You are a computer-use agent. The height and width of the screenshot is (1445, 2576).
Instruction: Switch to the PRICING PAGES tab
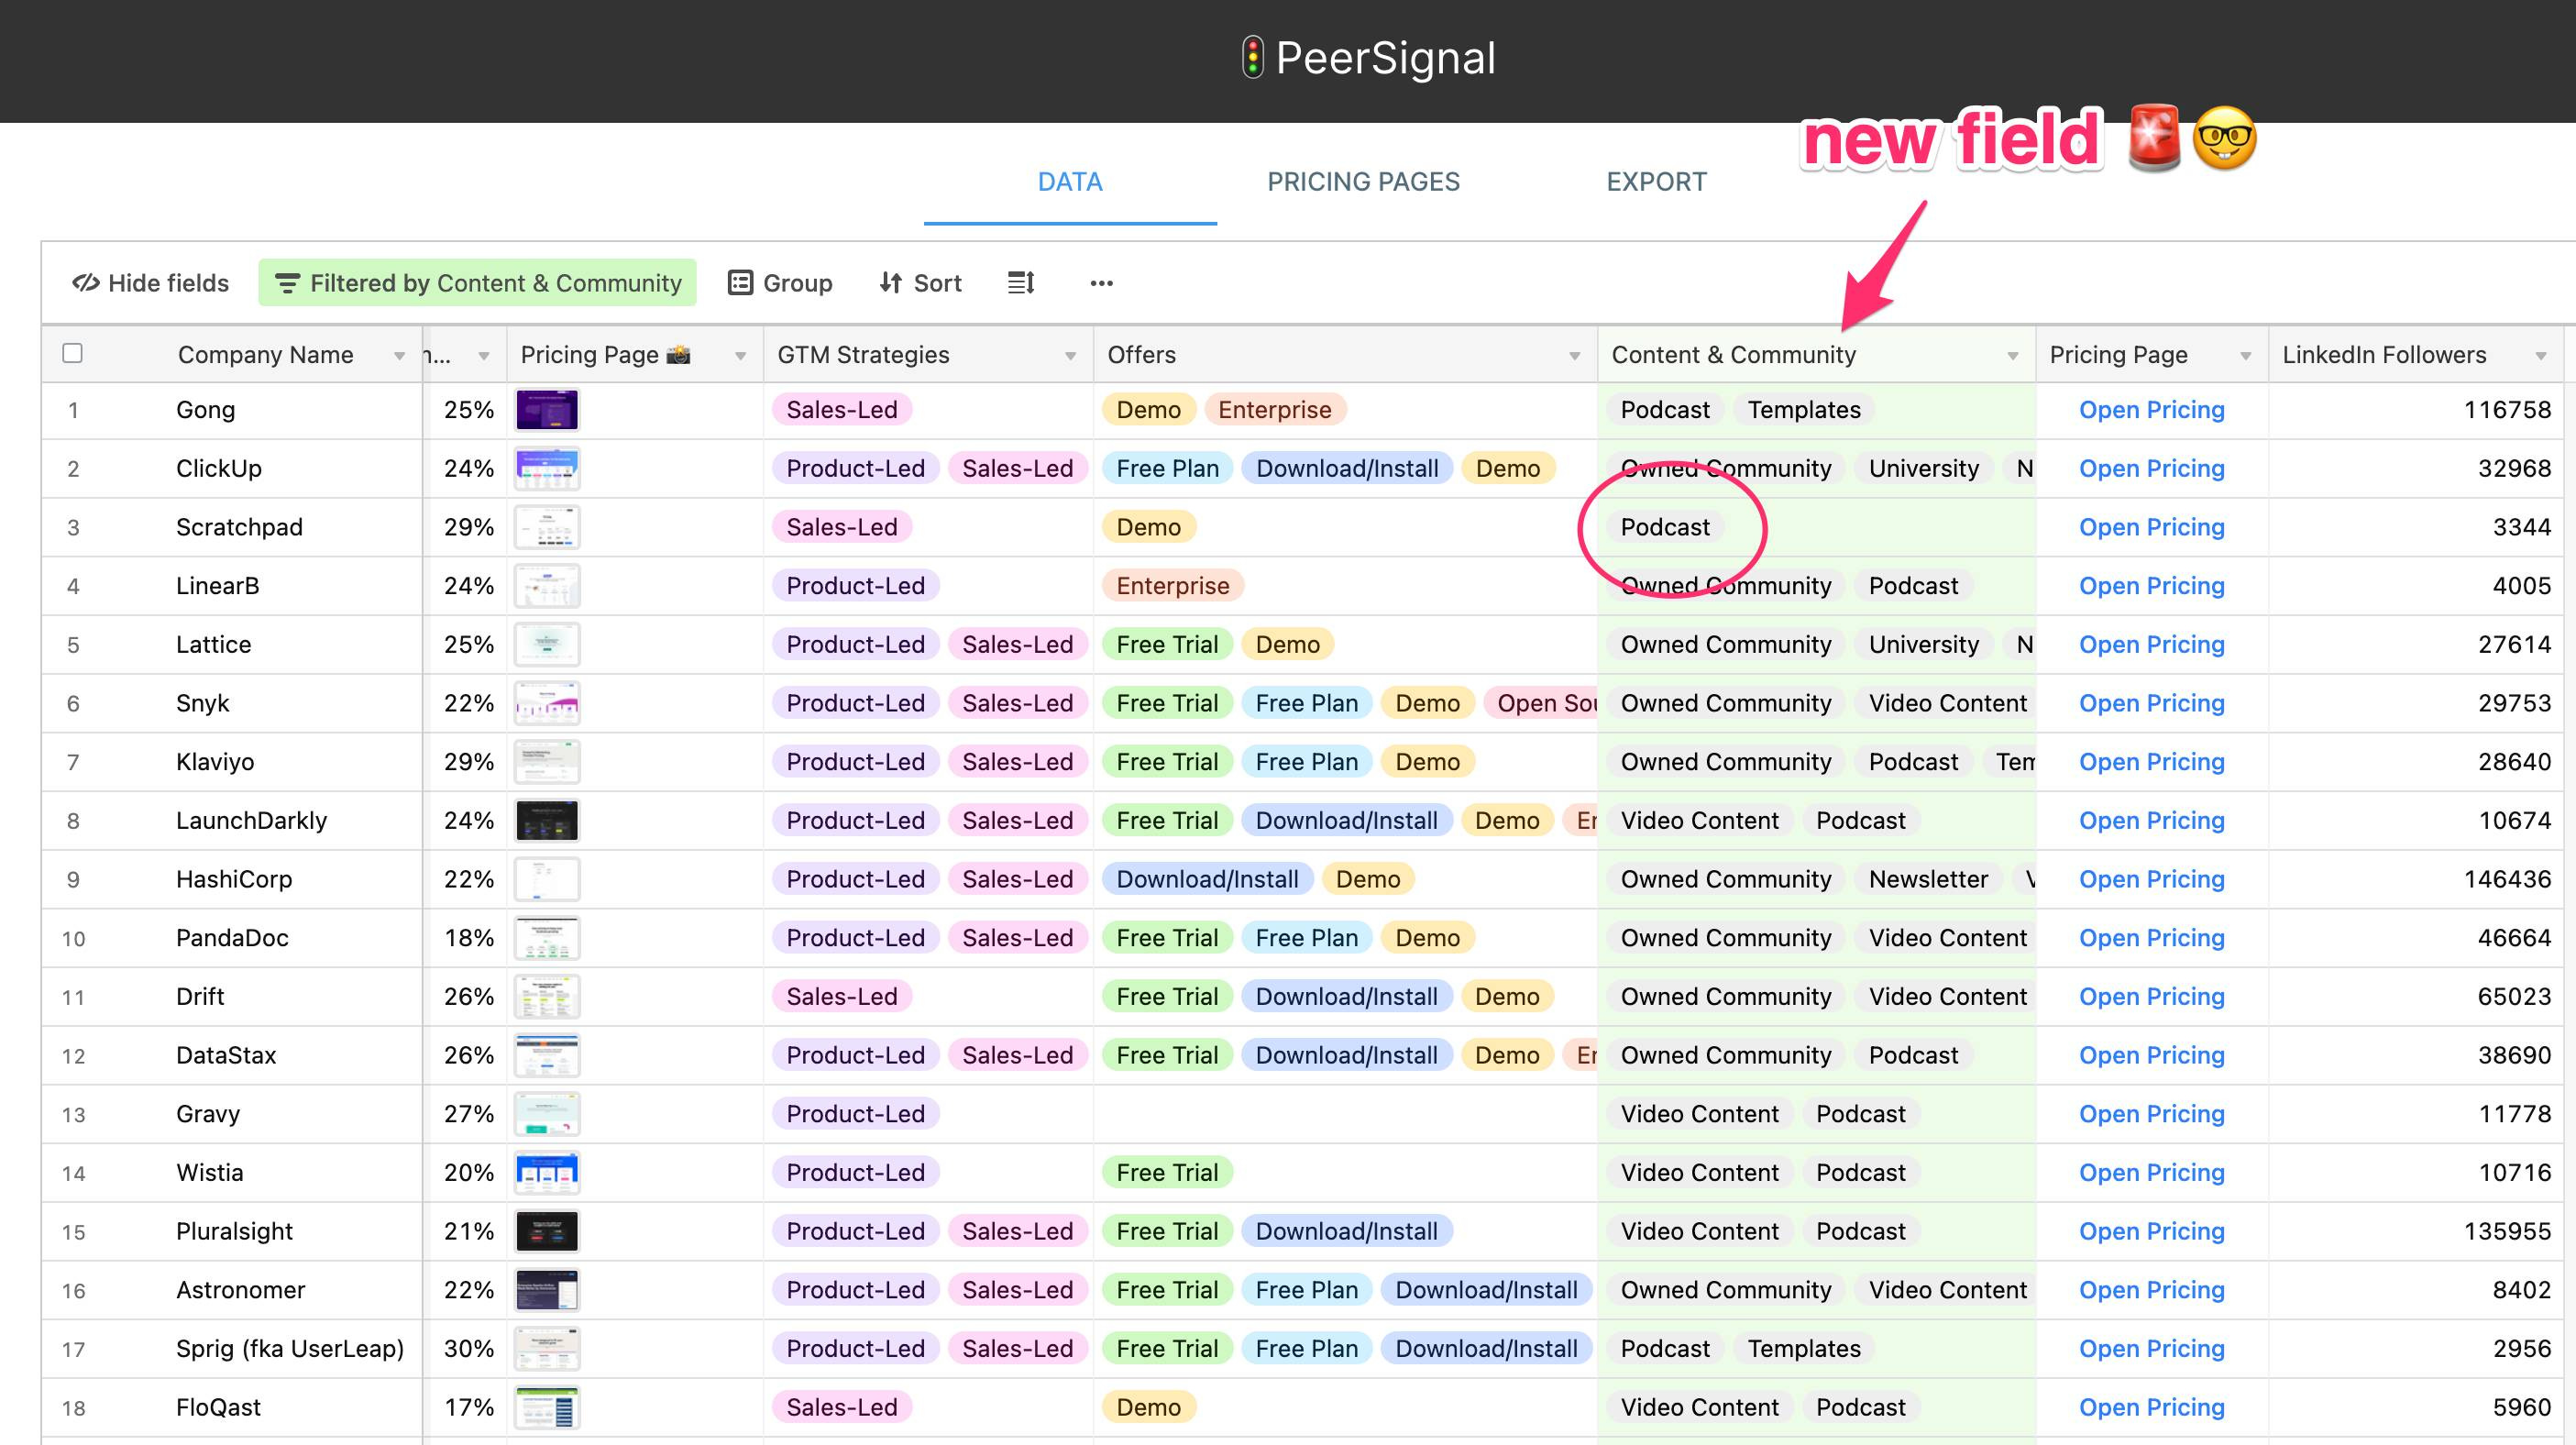[1363, 182]
